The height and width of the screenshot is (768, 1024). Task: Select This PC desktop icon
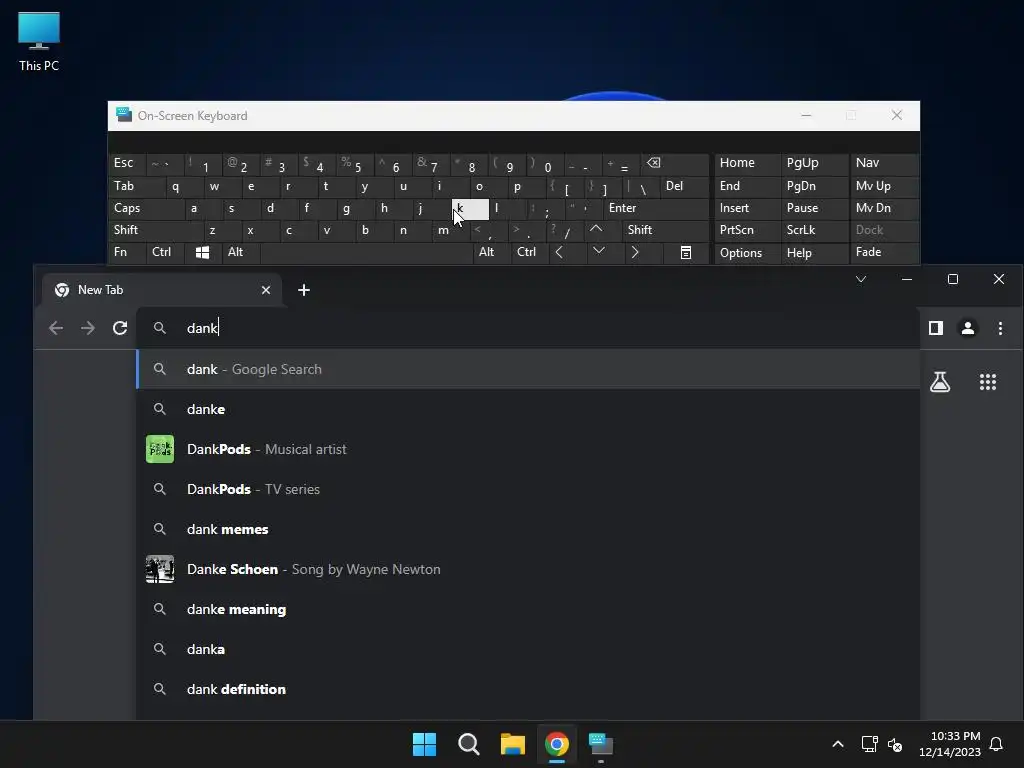click(39, 41)
